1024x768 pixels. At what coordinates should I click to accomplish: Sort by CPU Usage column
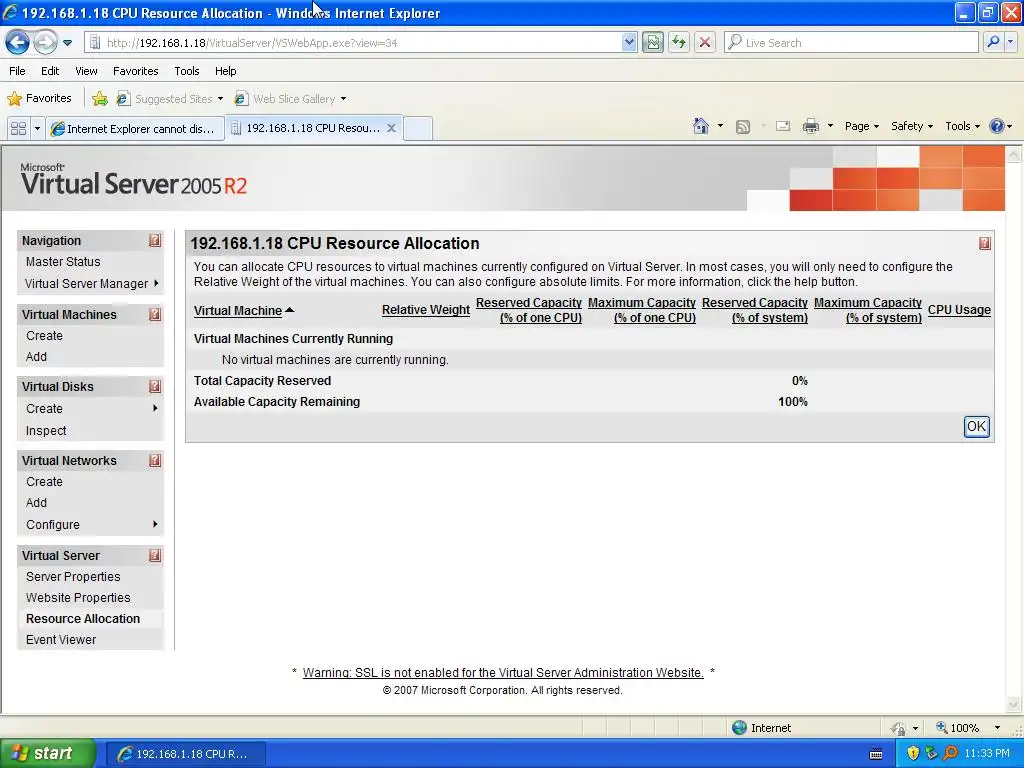pos(959,310)
